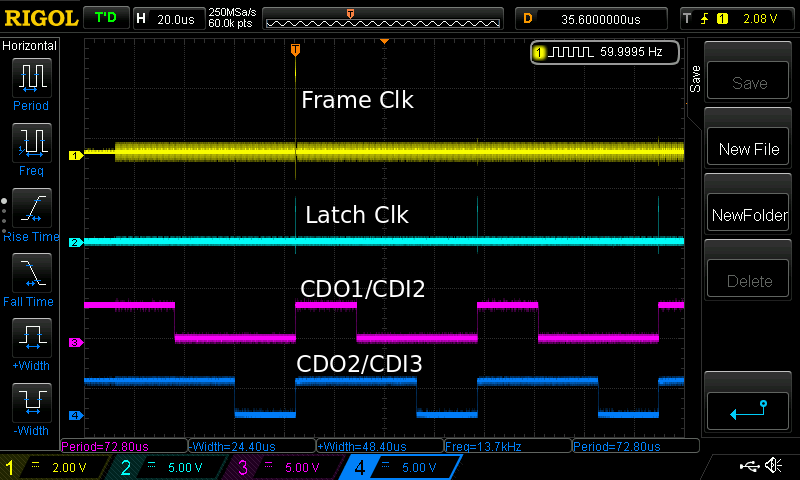This screenshot has width=800, height=480.
Task: Click the RIGOL logo
Action: coord(41,18)
